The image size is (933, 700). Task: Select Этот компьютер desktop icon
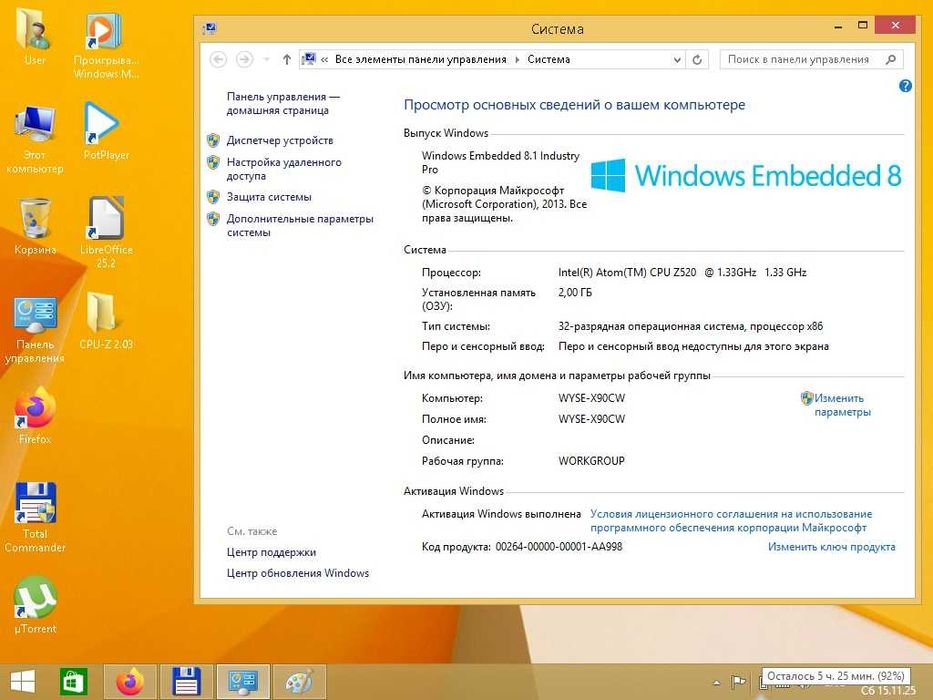coord(35,137)
